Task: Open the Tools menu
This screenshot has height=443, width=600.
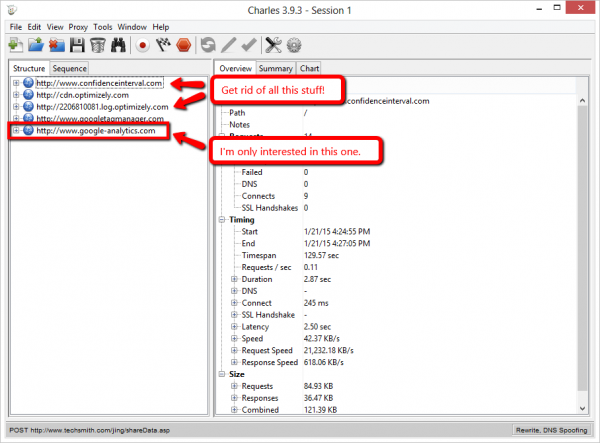Action: coord(103,27)
